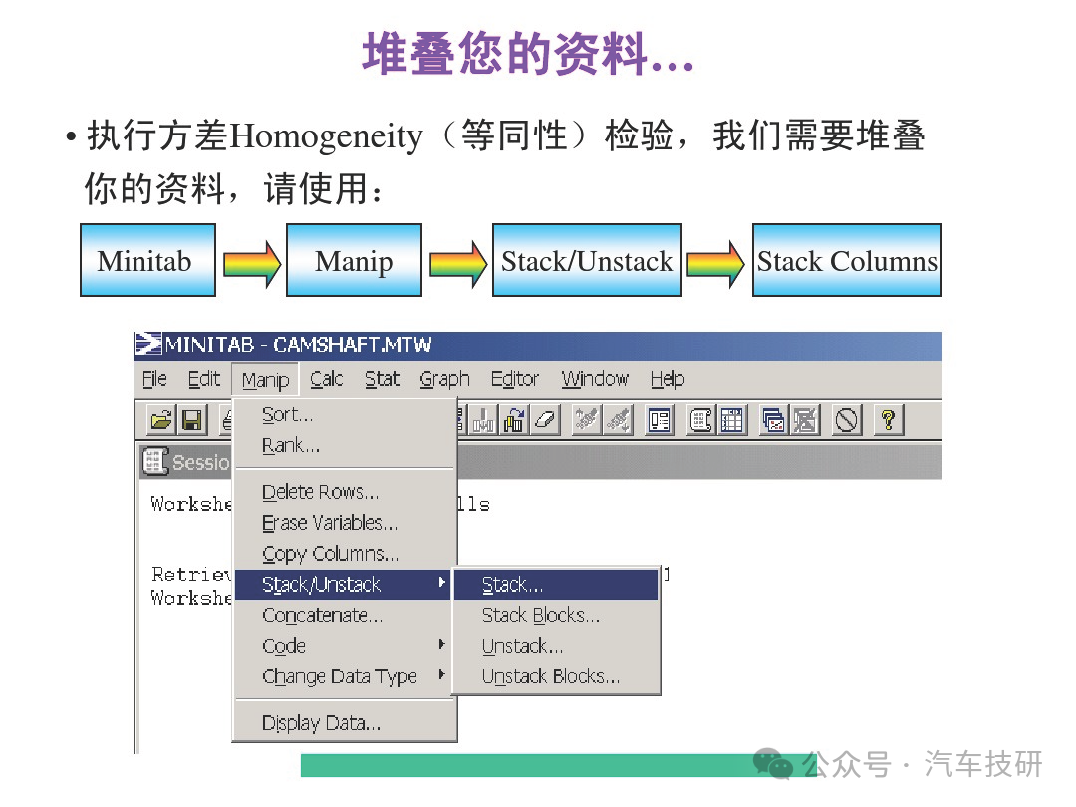Click the histogram chart toolbar icon
The height and width of the screenshot is (807, 1076).
point(483,419)
